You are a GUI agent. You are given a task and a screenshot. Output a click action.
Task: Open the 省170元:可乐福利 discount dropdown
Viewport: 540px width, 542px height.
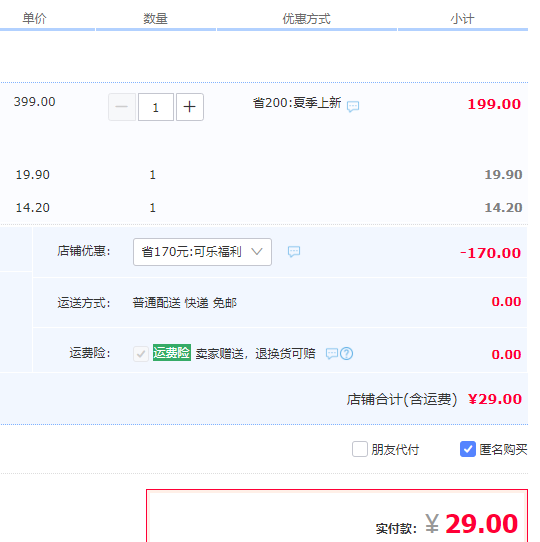coord(202,252)
